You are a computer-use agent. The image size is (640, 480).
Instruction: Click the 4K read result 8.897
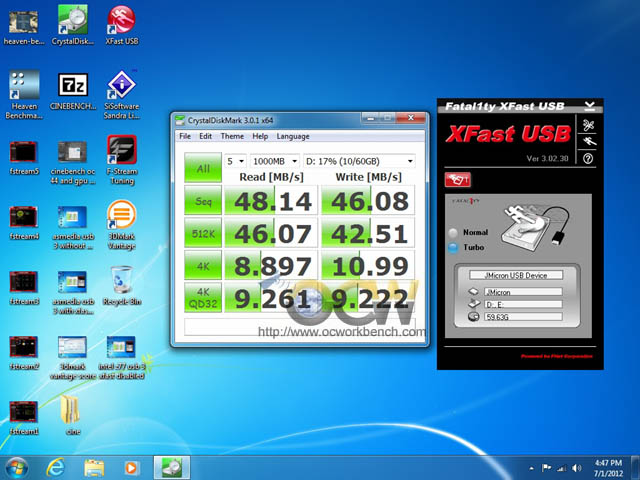(271, 265)
